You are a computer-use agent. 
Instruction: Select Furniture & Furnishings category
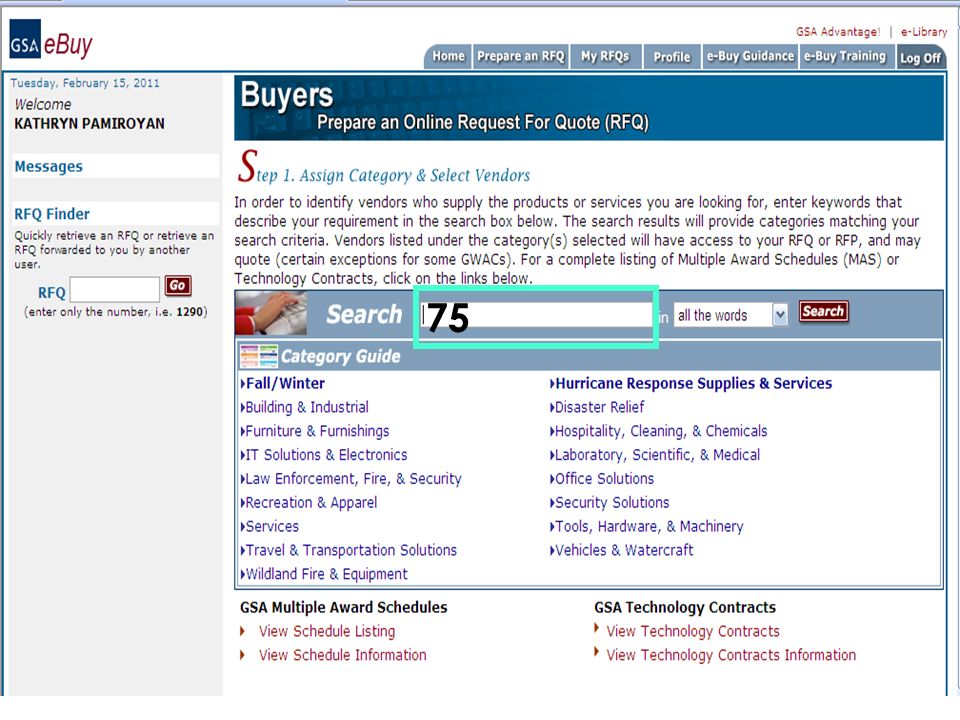(x=315, y=431)
